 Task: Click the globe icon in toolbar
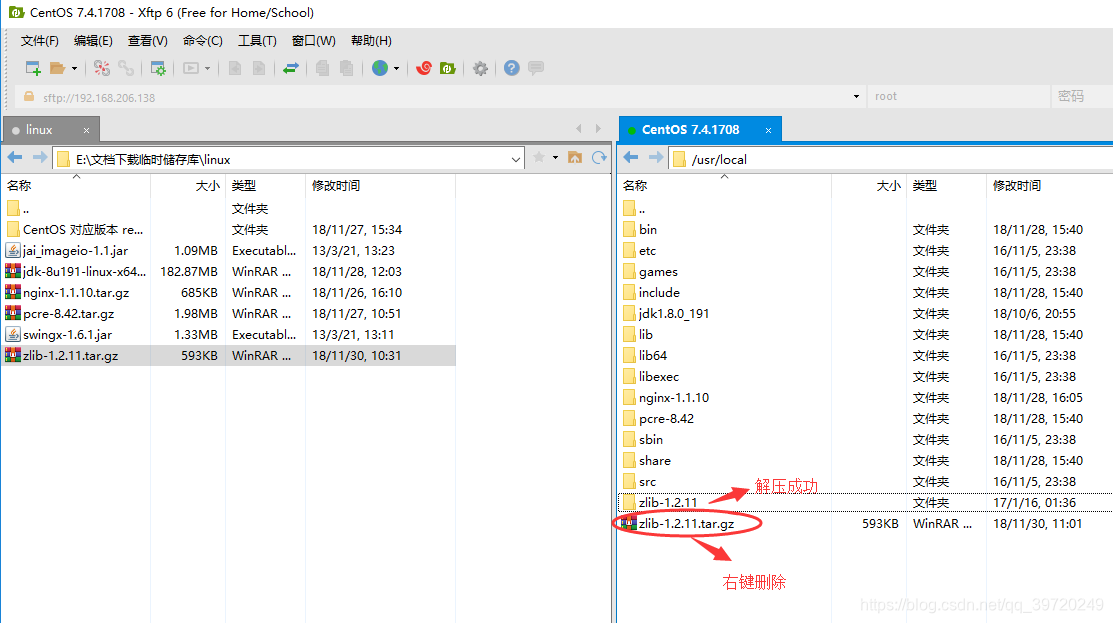(x=380, y=68)
